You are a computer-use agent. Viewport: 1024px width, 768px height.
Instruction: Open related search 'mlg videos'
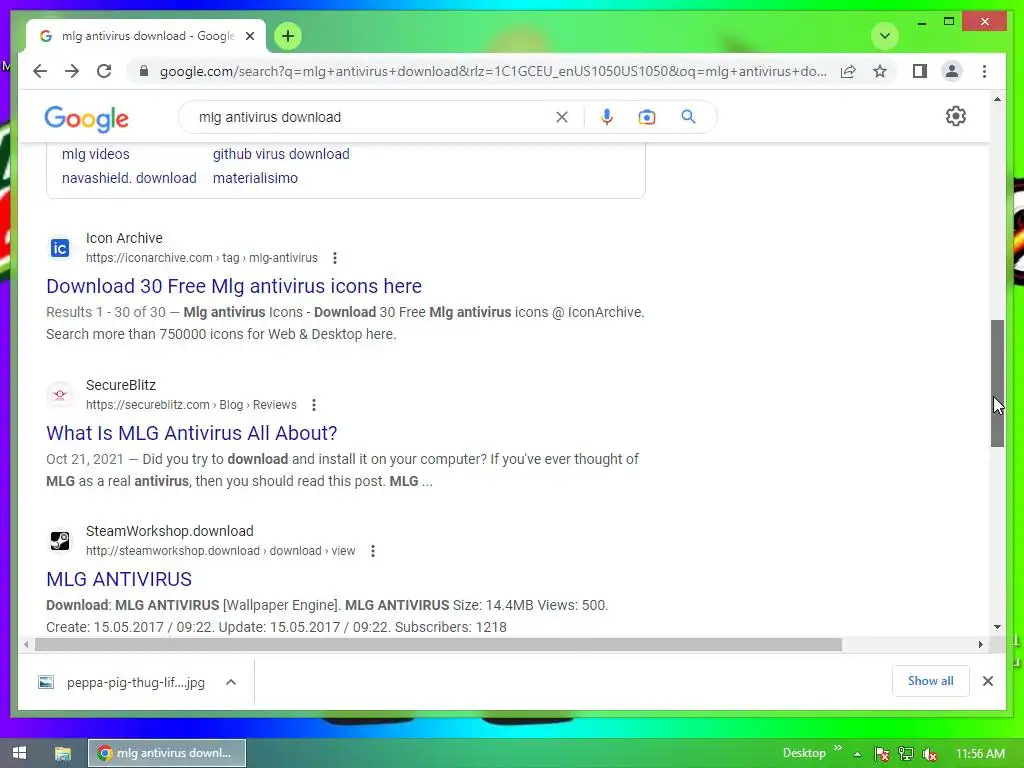95,154
